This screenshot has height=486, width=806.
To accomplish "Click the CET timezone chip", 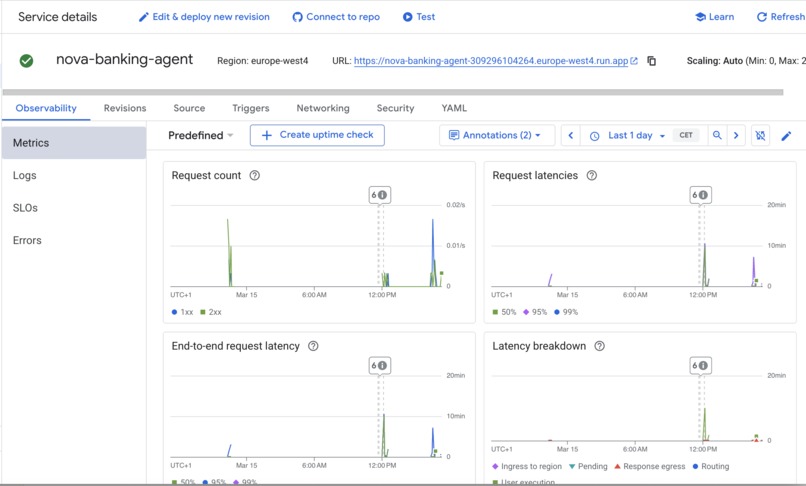I will pos(686,135).
